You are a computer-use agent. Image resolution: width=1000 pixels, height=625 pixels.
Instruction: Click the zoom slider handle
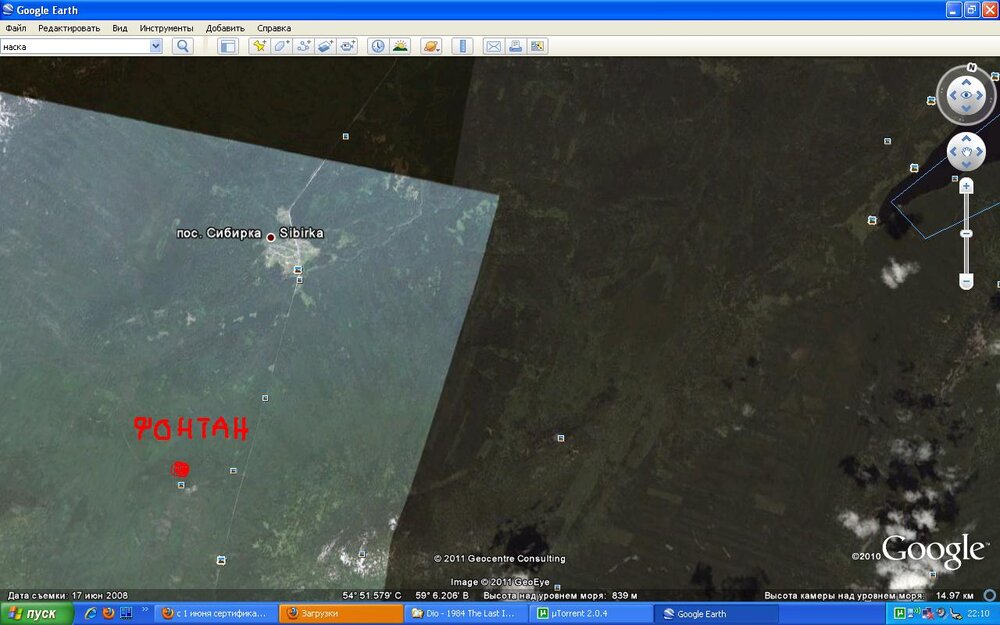tap(966, 234)
